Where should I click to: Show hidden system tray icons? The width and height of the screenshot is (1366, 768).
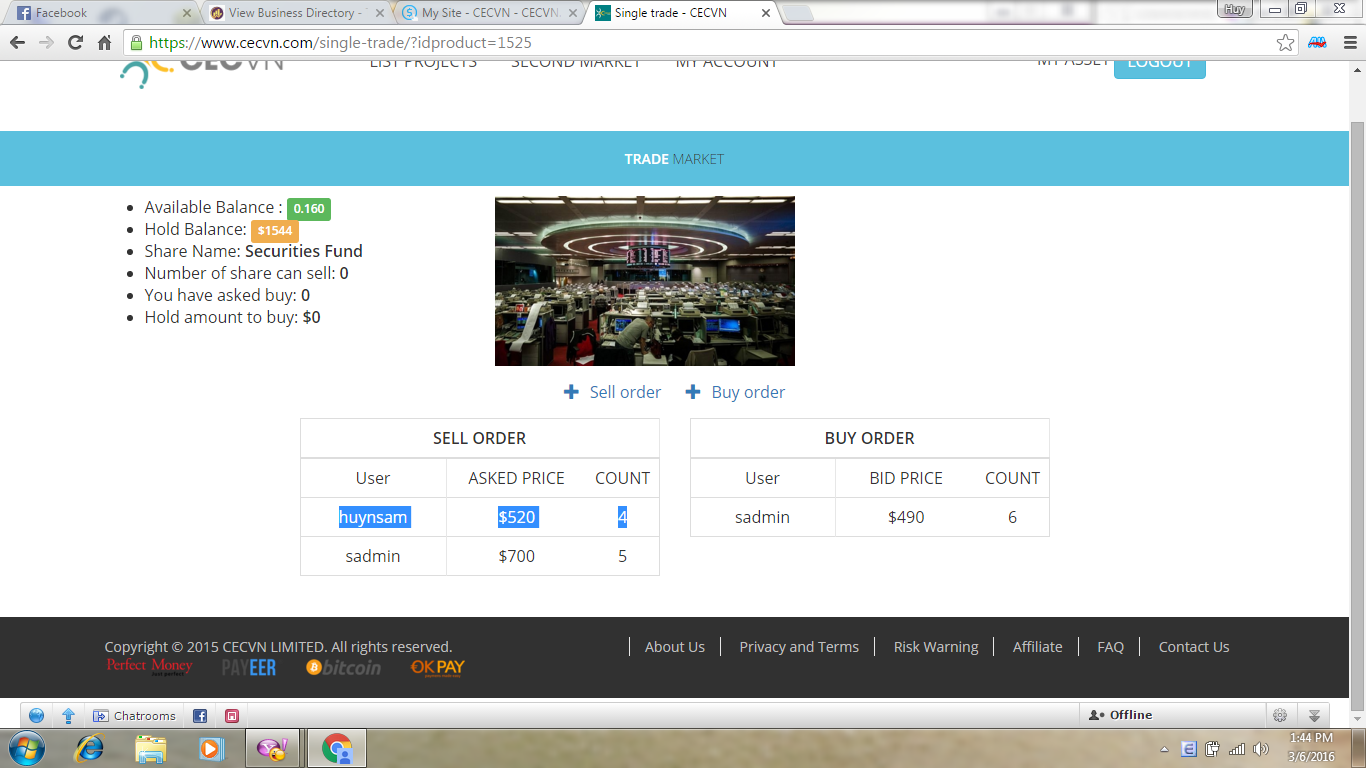[x=1164, y=749]
